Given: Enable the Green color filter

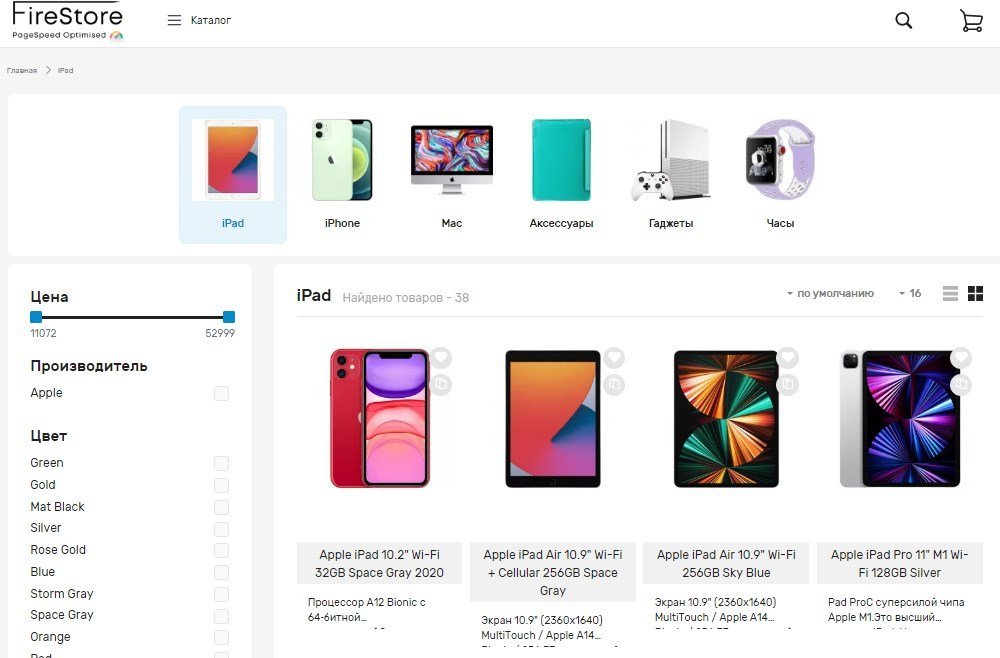Looking at the screenshot, I should click(x=221, y=464).
